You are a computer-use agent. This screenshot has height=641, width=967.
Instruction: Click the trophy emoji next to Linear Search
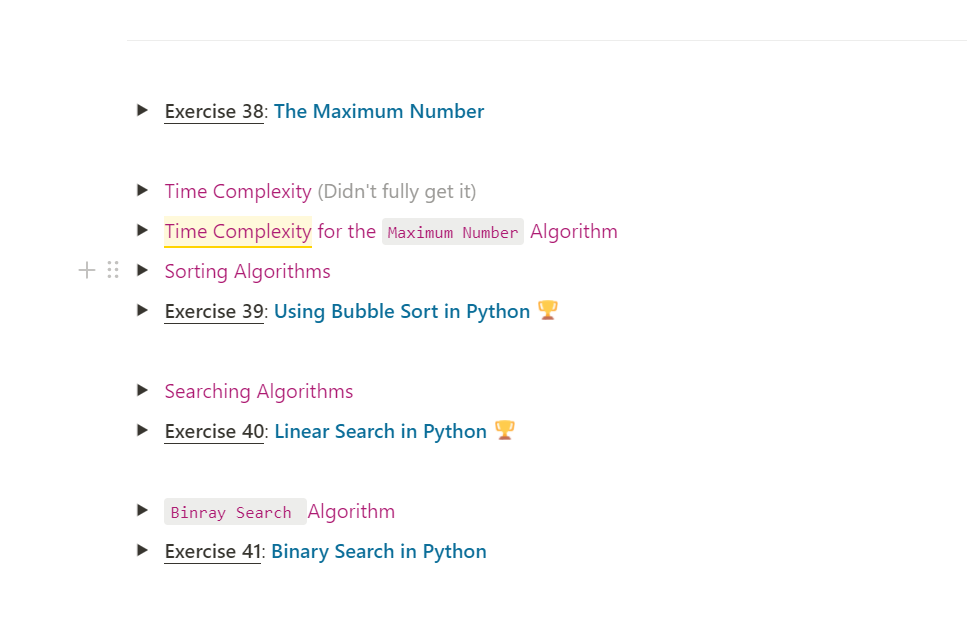tap(504, 430)
